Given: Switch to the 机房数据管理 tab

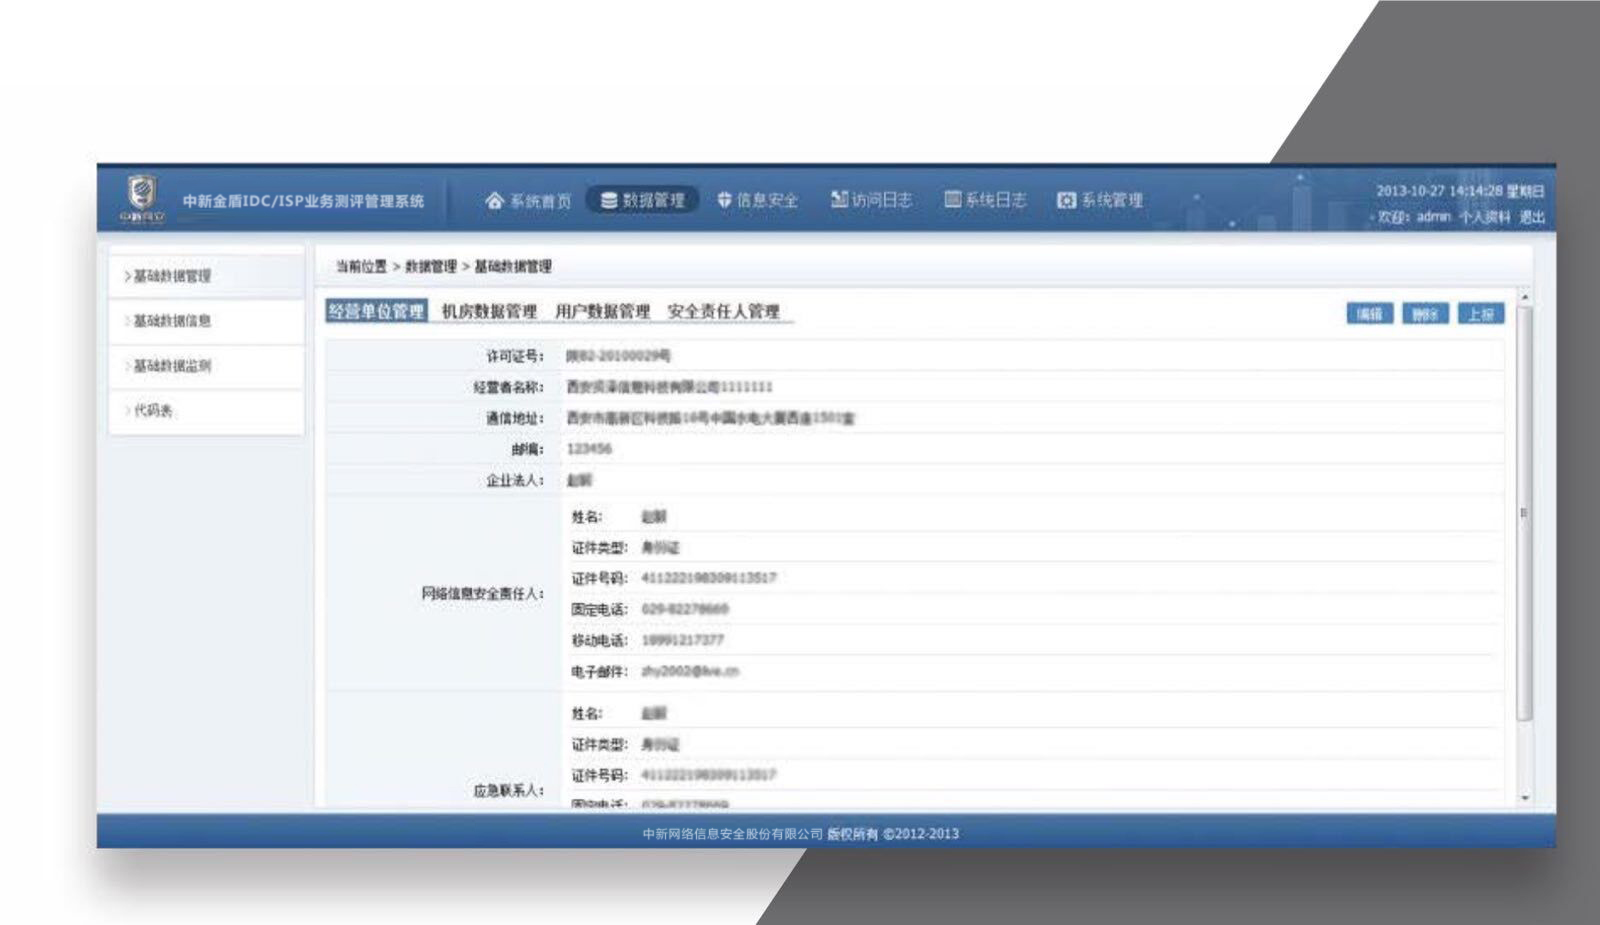Looking at the screenshot, I should coord(489,312).
